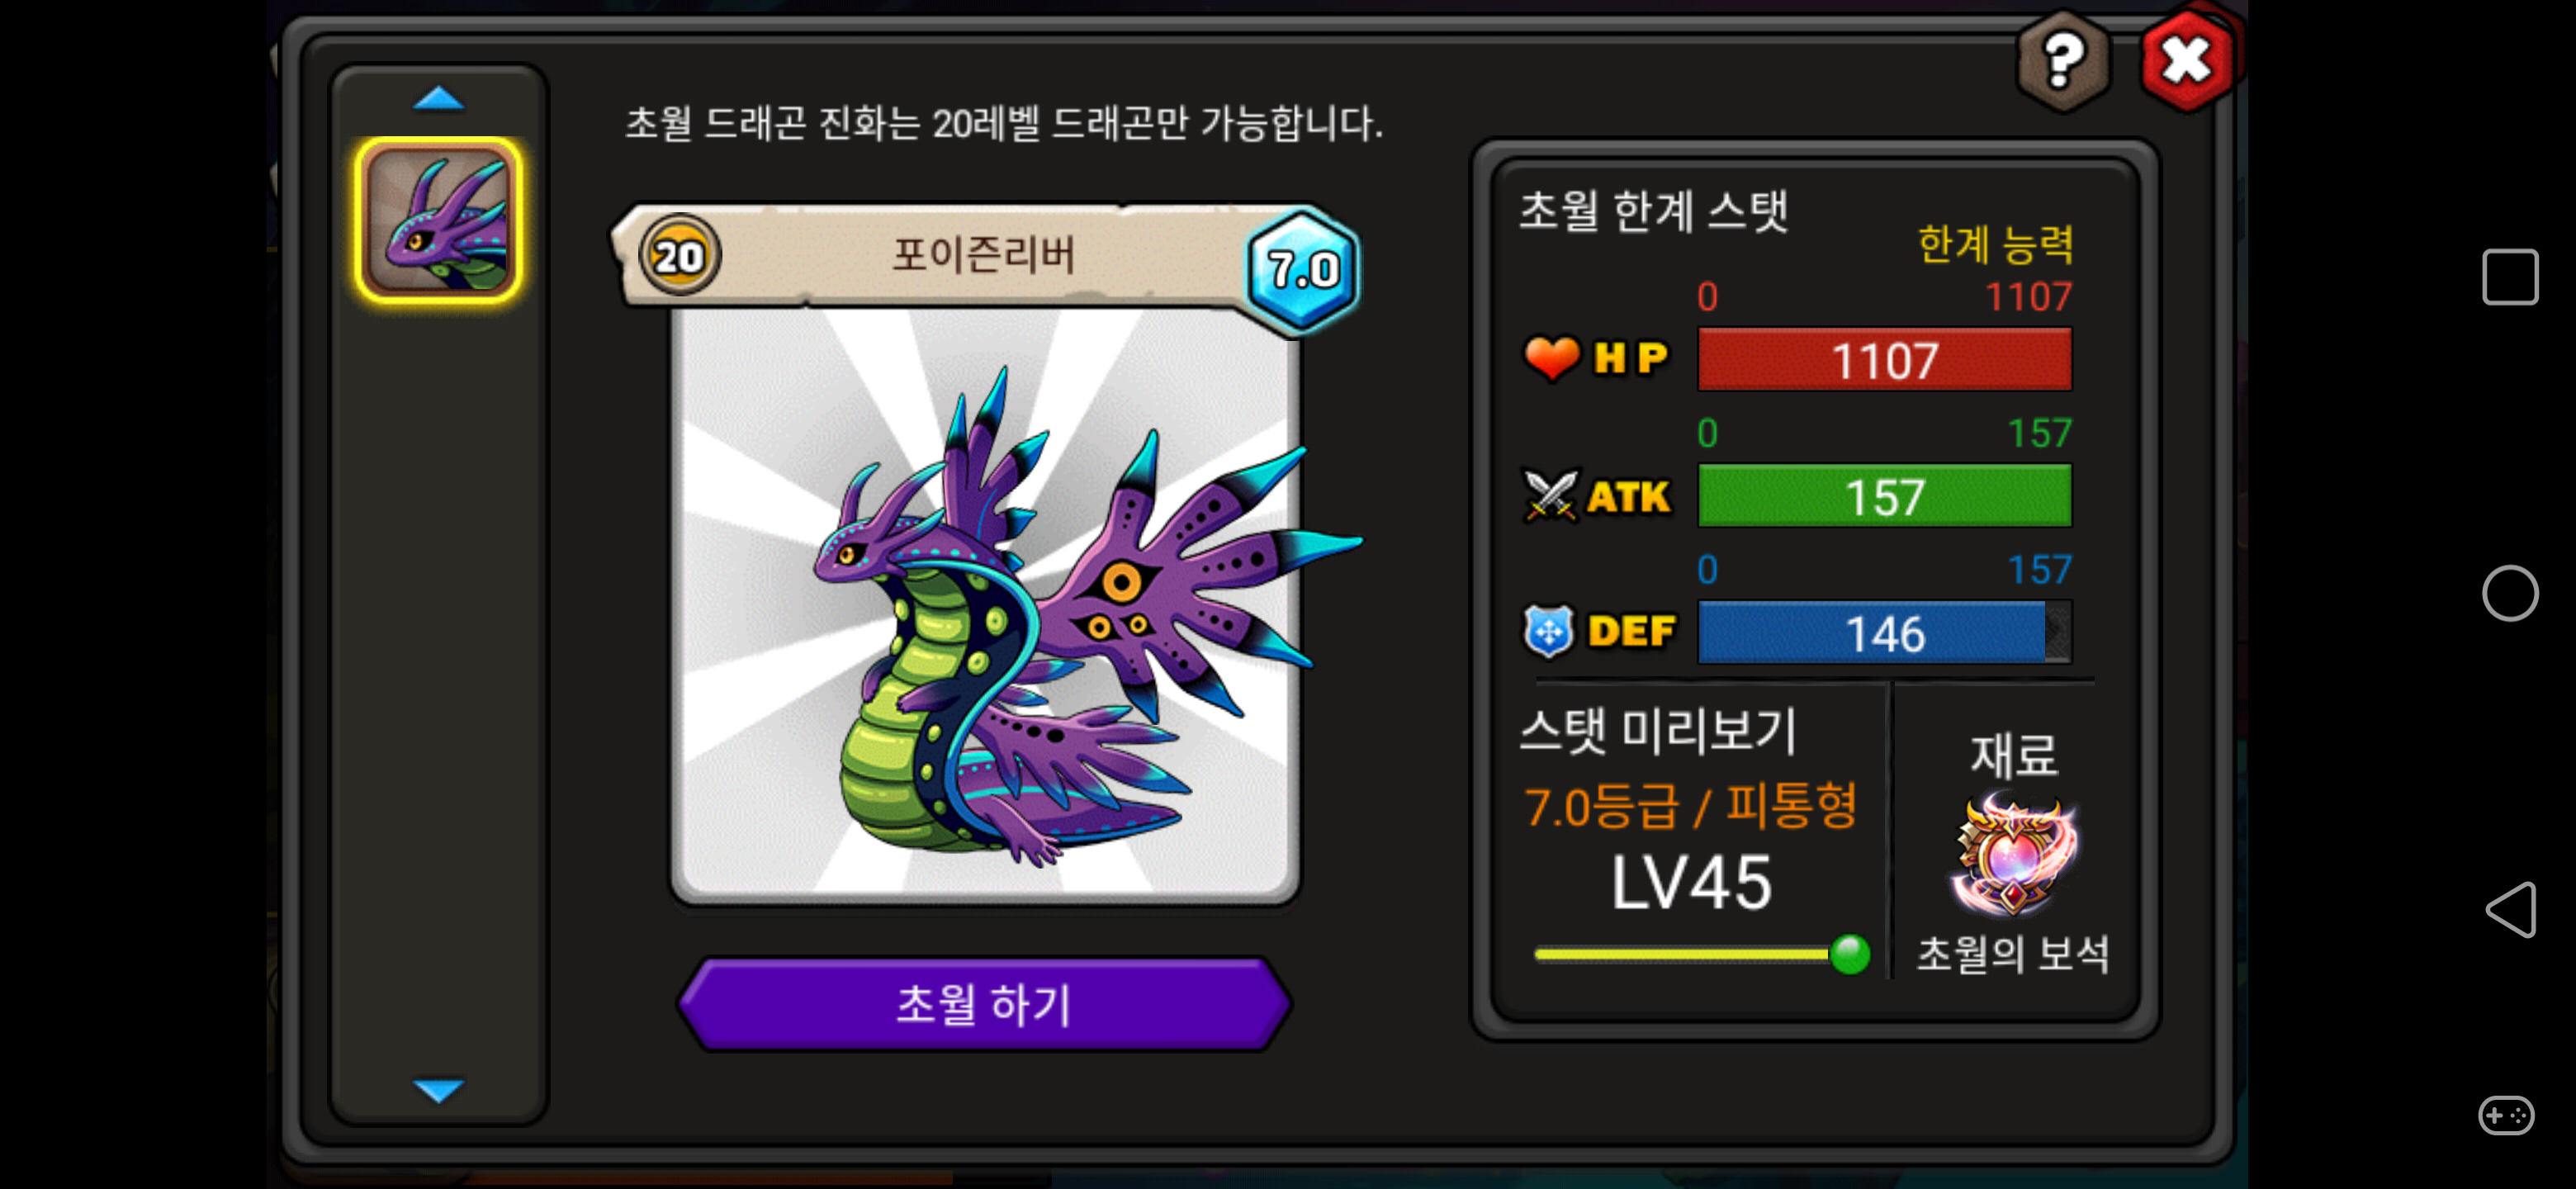Tap the 초월 하기 purple button
This screenshot has width=2576, height=1189.
pyautogui.click(x=984, y=1004)
